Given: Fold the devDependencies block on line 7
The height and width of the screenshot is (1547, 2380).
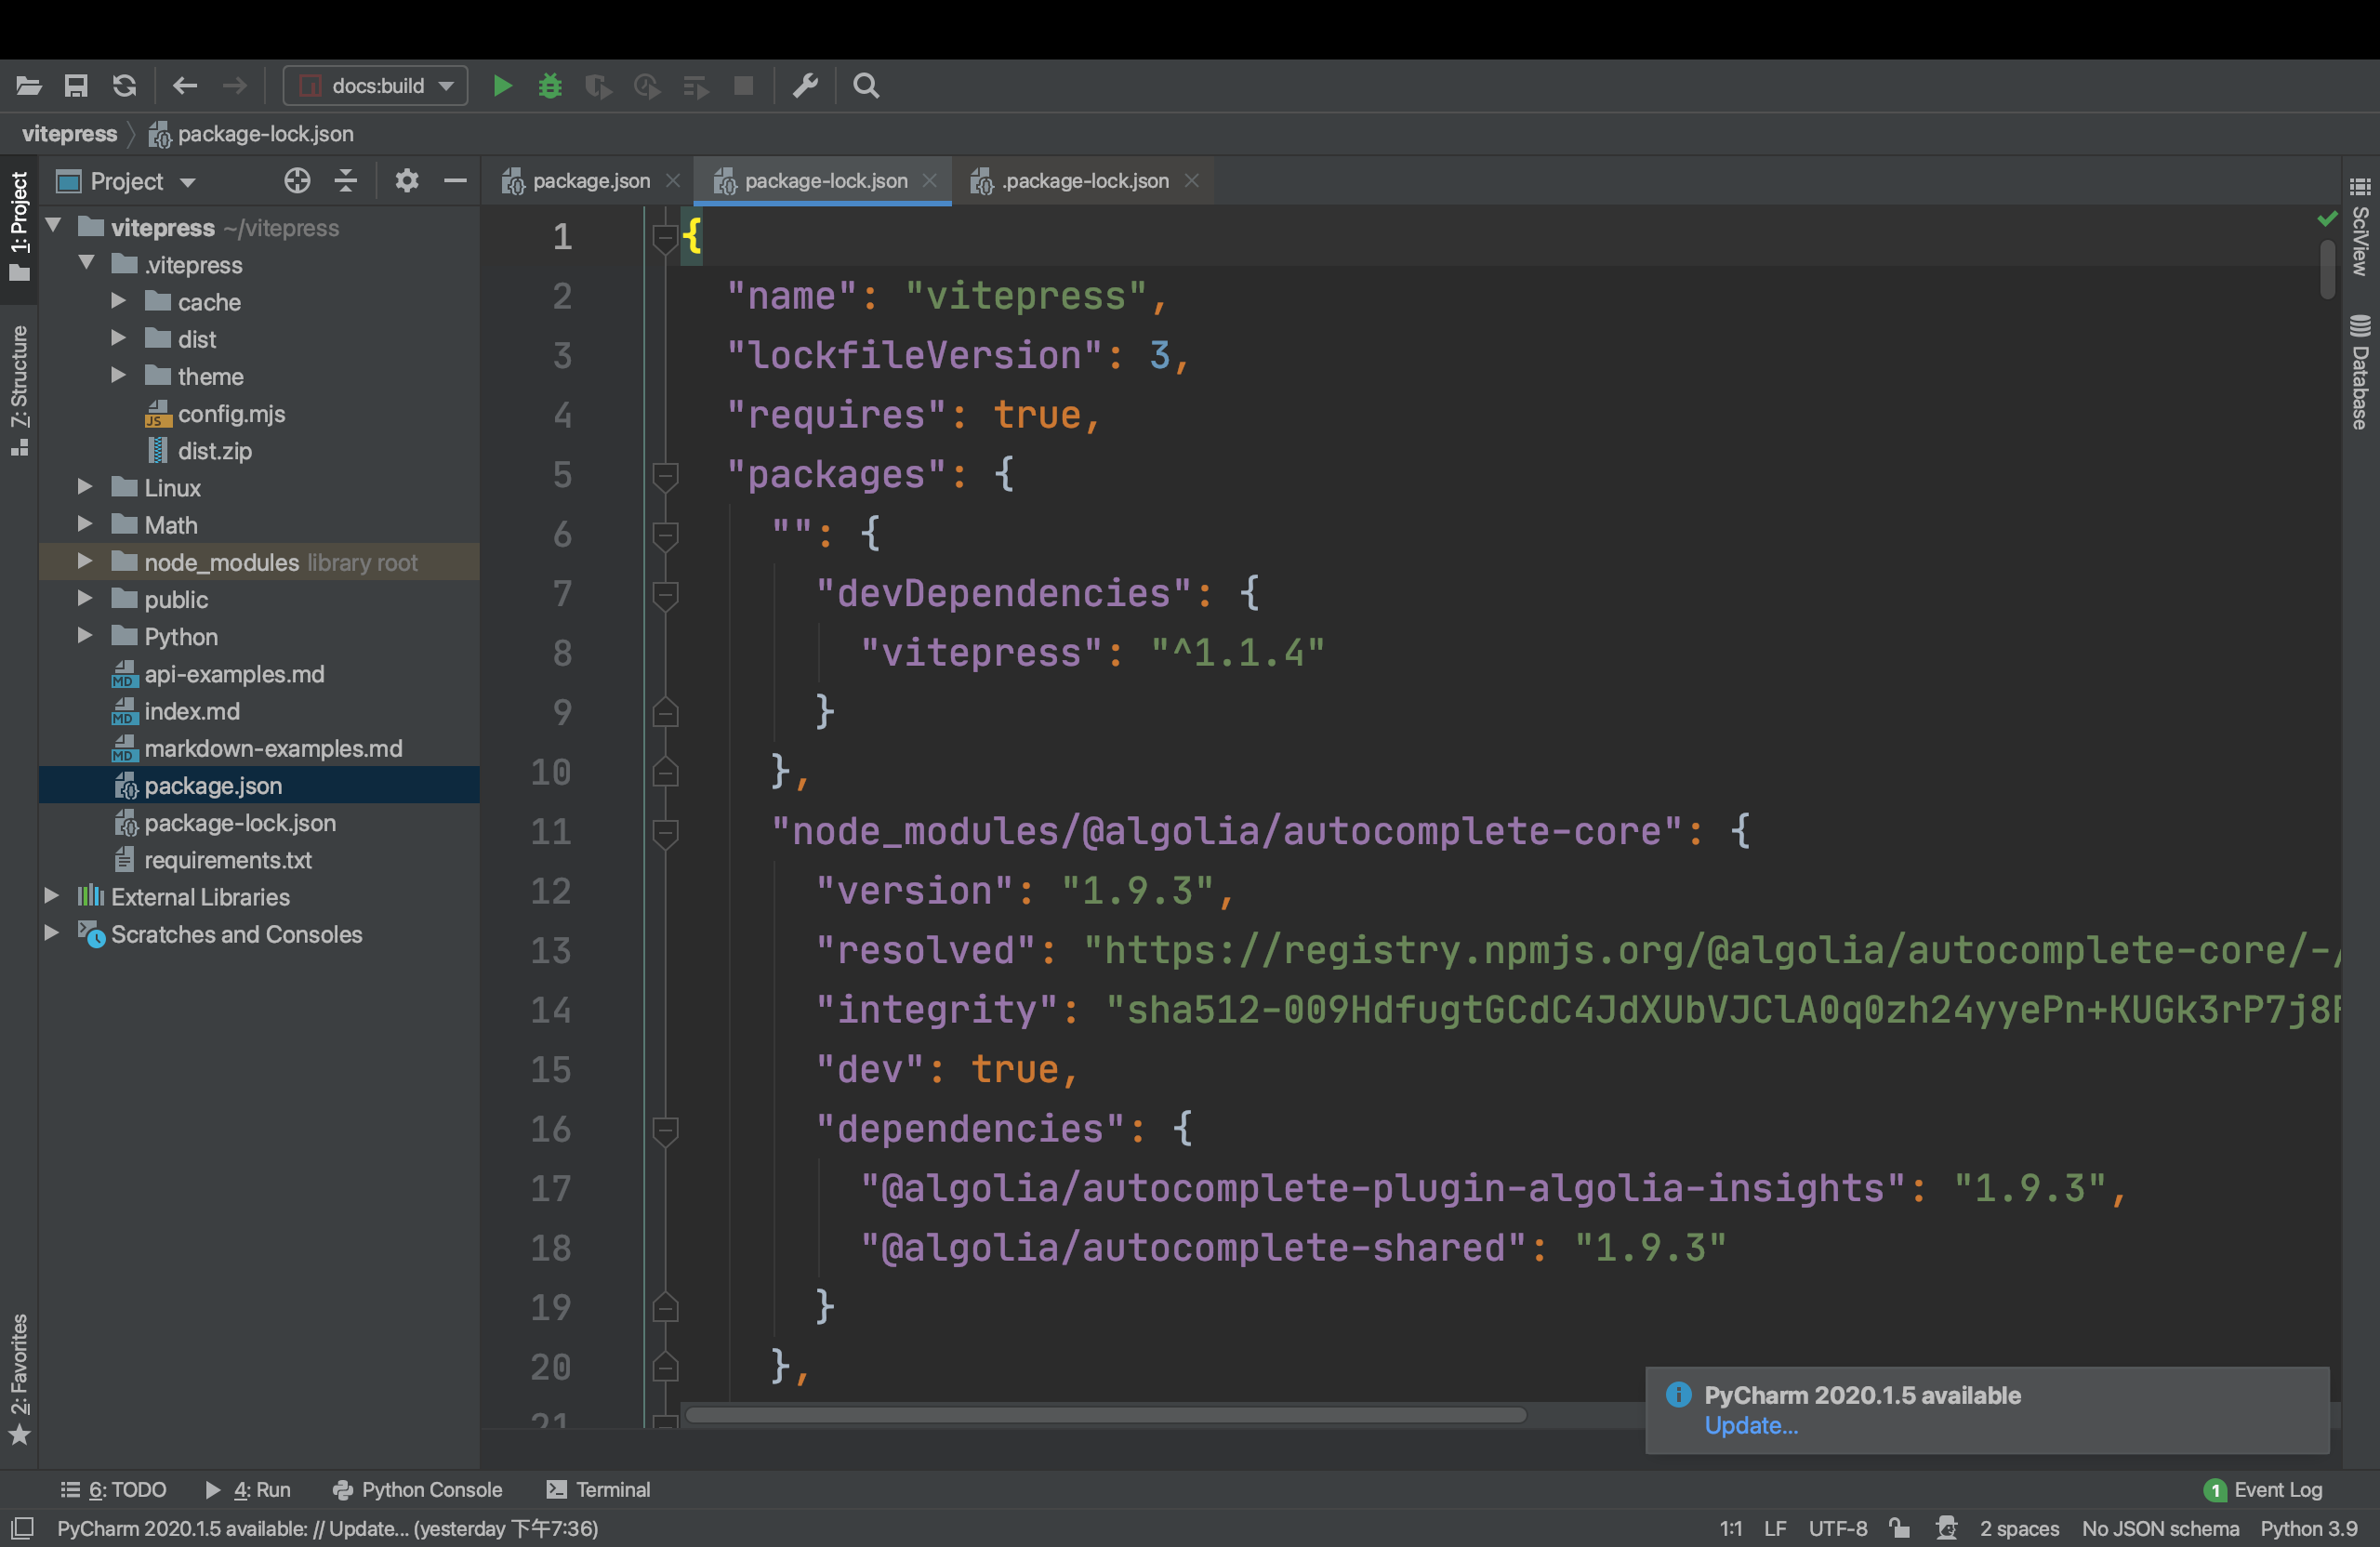Looking at the screenshot, I should 665,594.
